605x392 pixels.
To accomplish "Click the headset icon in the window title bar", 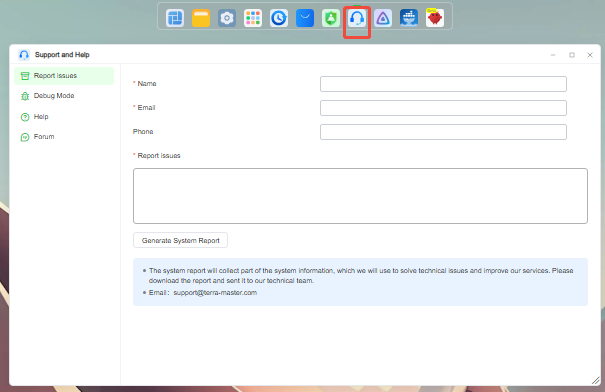I will [24, 55].
